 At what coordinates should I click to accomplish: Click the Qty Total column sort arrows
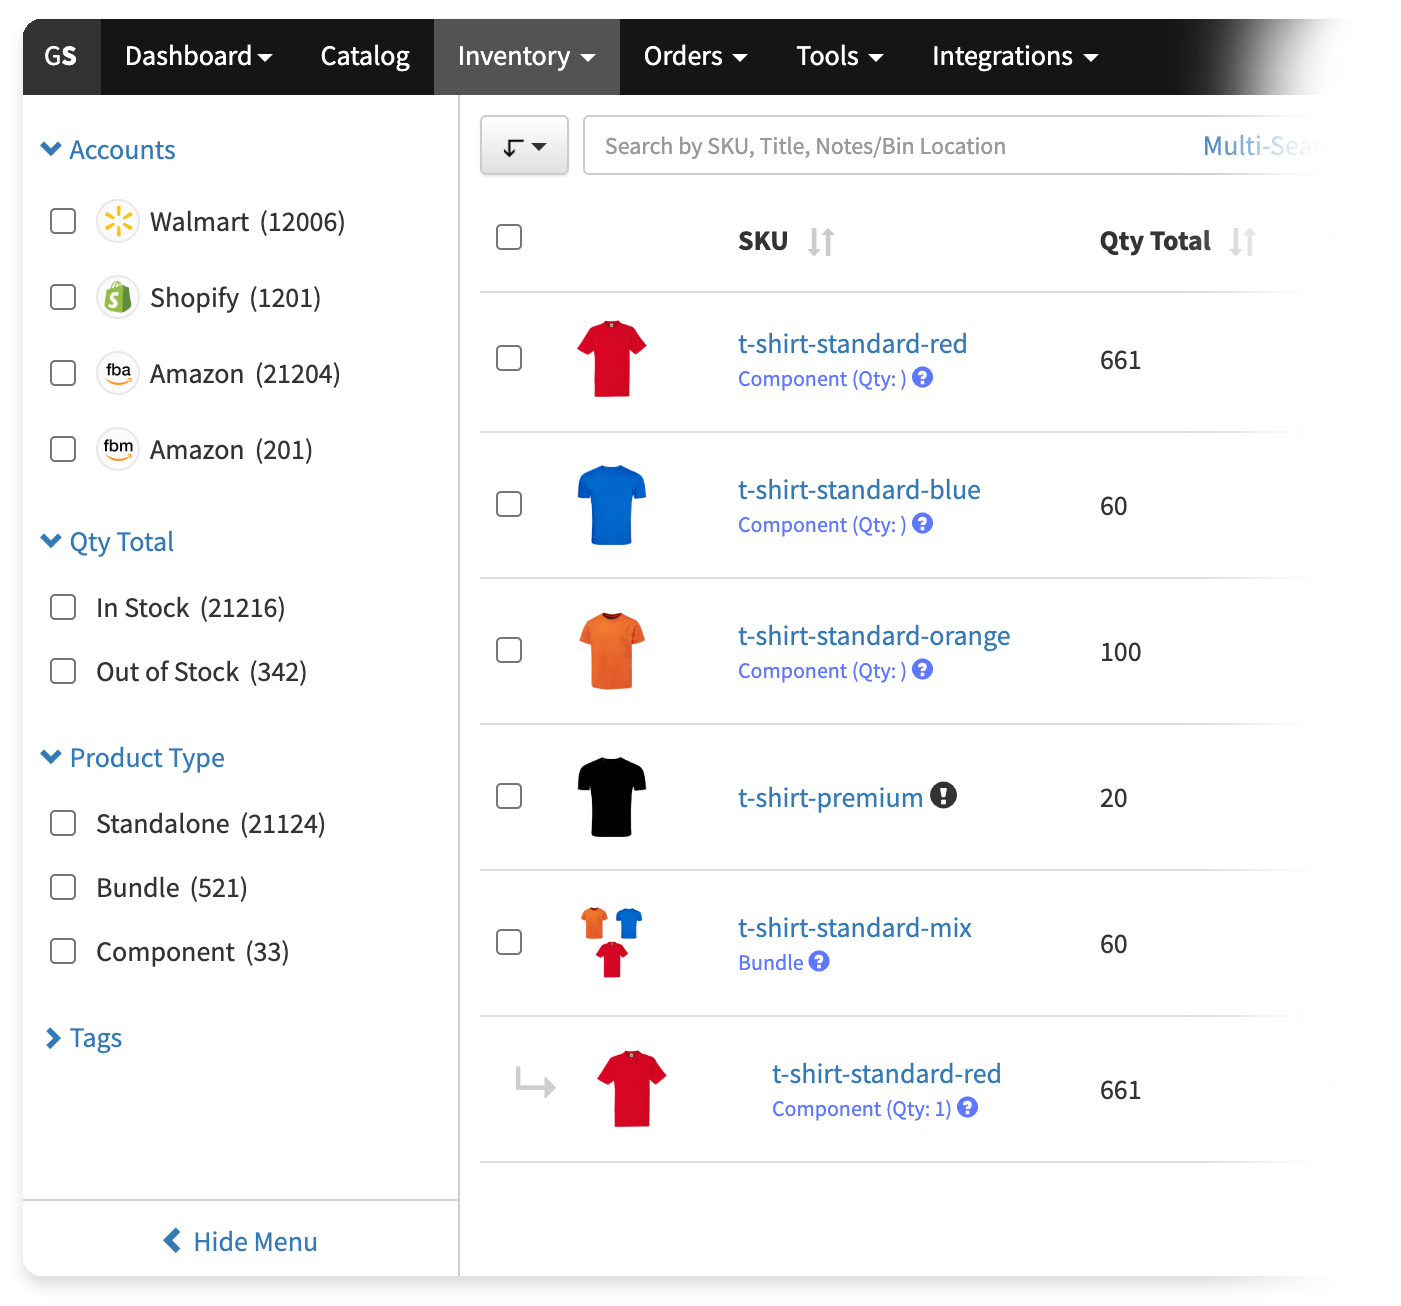click(1242, 241)
